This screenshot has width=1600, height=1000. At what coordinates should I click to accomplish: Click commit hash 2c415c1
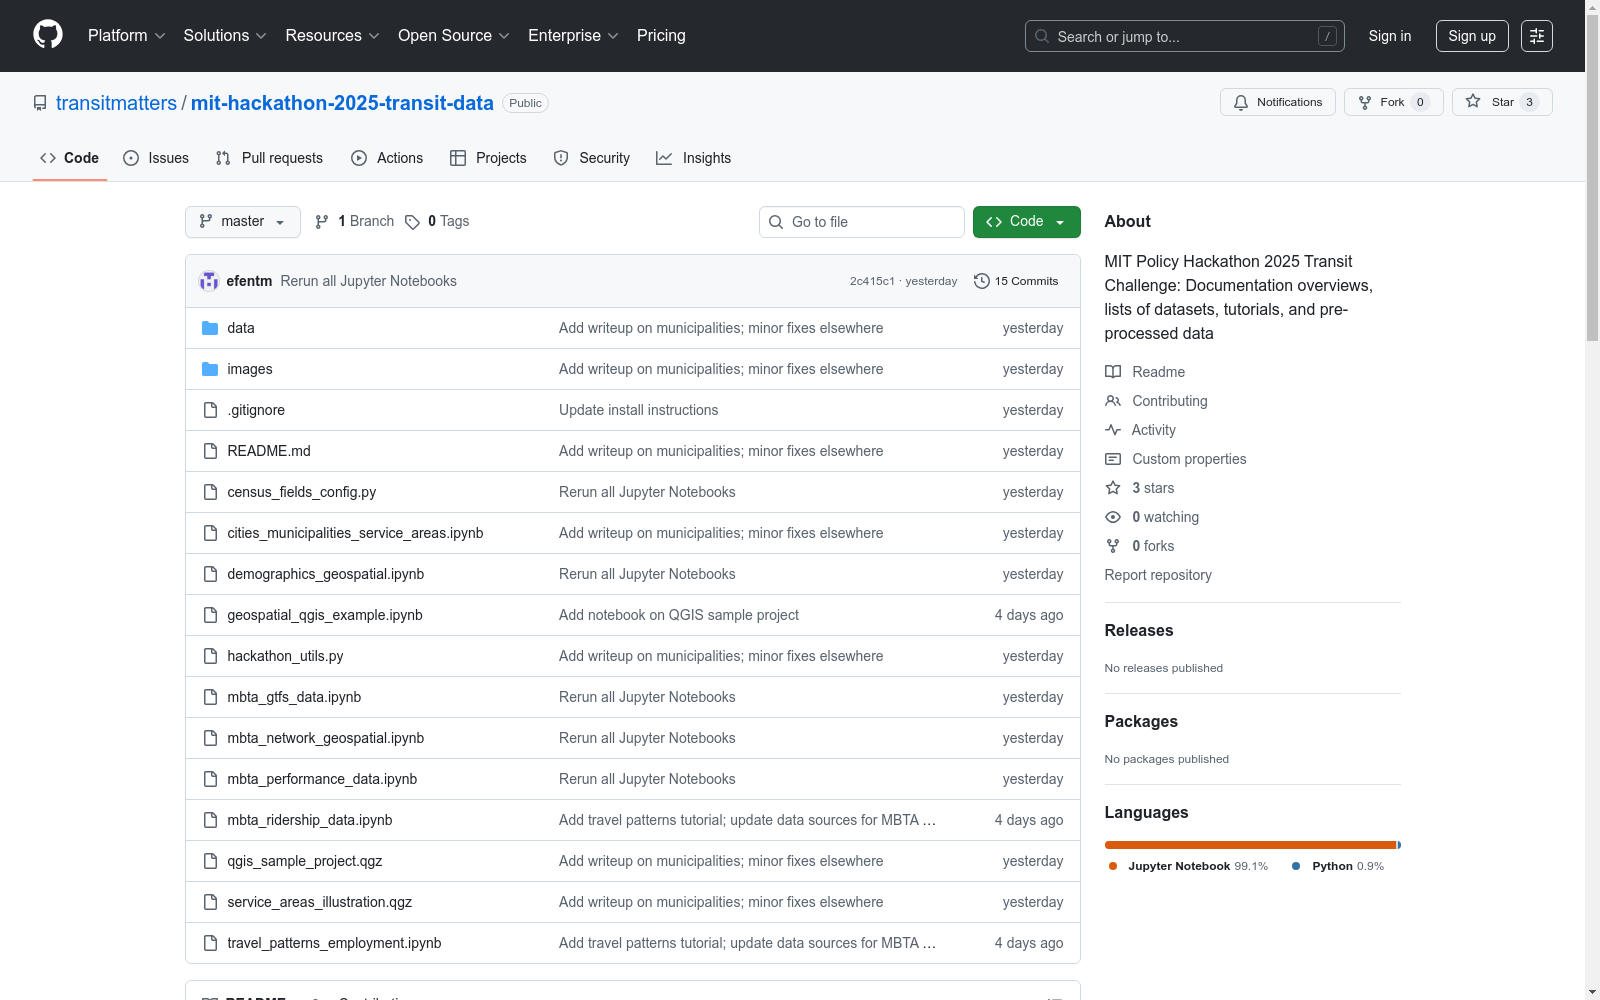[x=872, y=281]
